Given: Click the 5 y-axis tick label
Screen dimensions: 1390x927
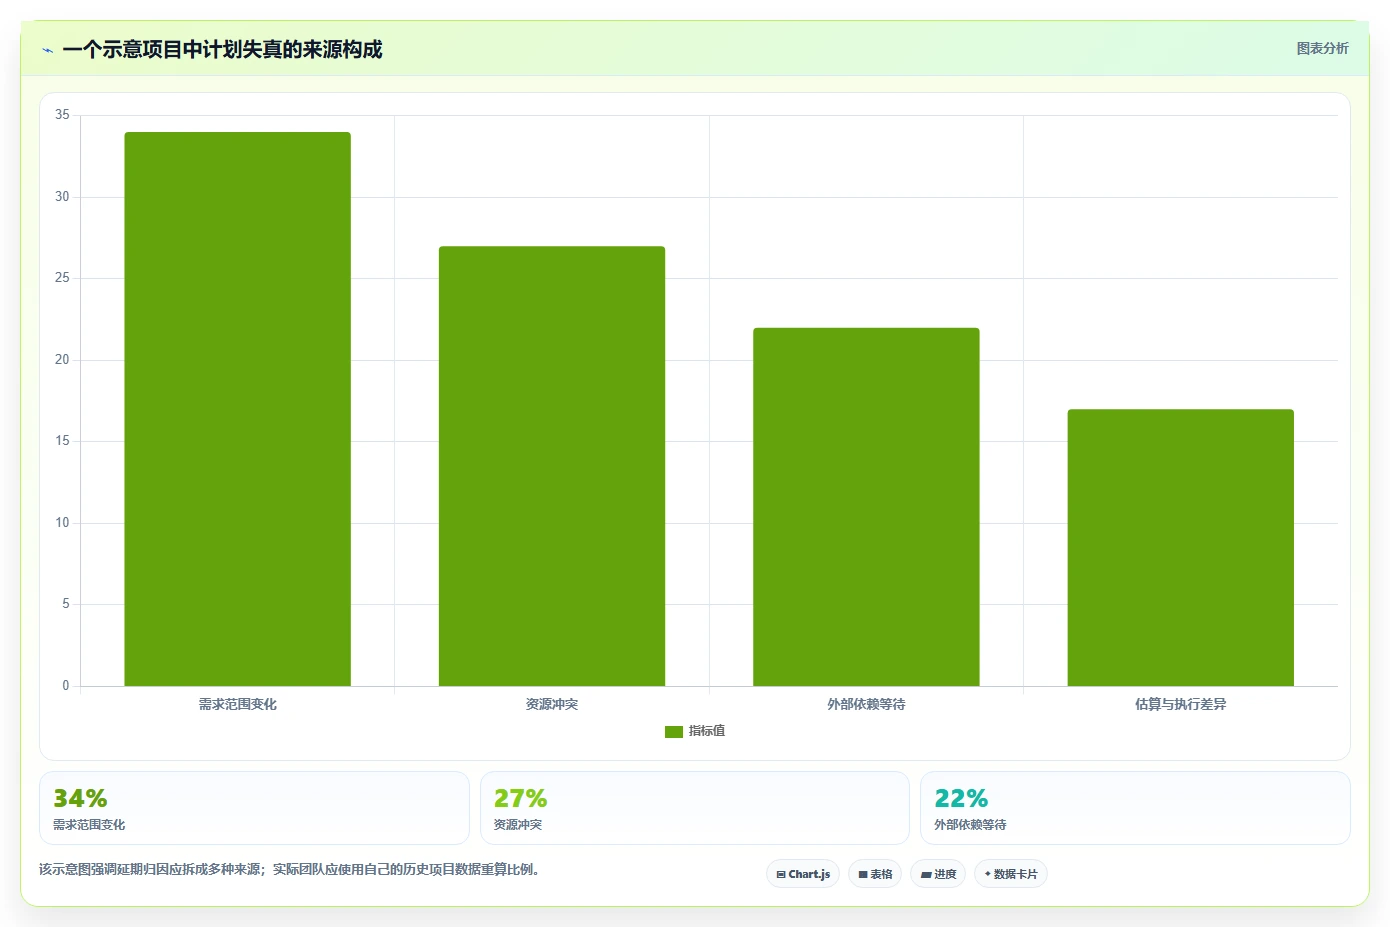Looking at the screenshot, I should coord(66,604).
